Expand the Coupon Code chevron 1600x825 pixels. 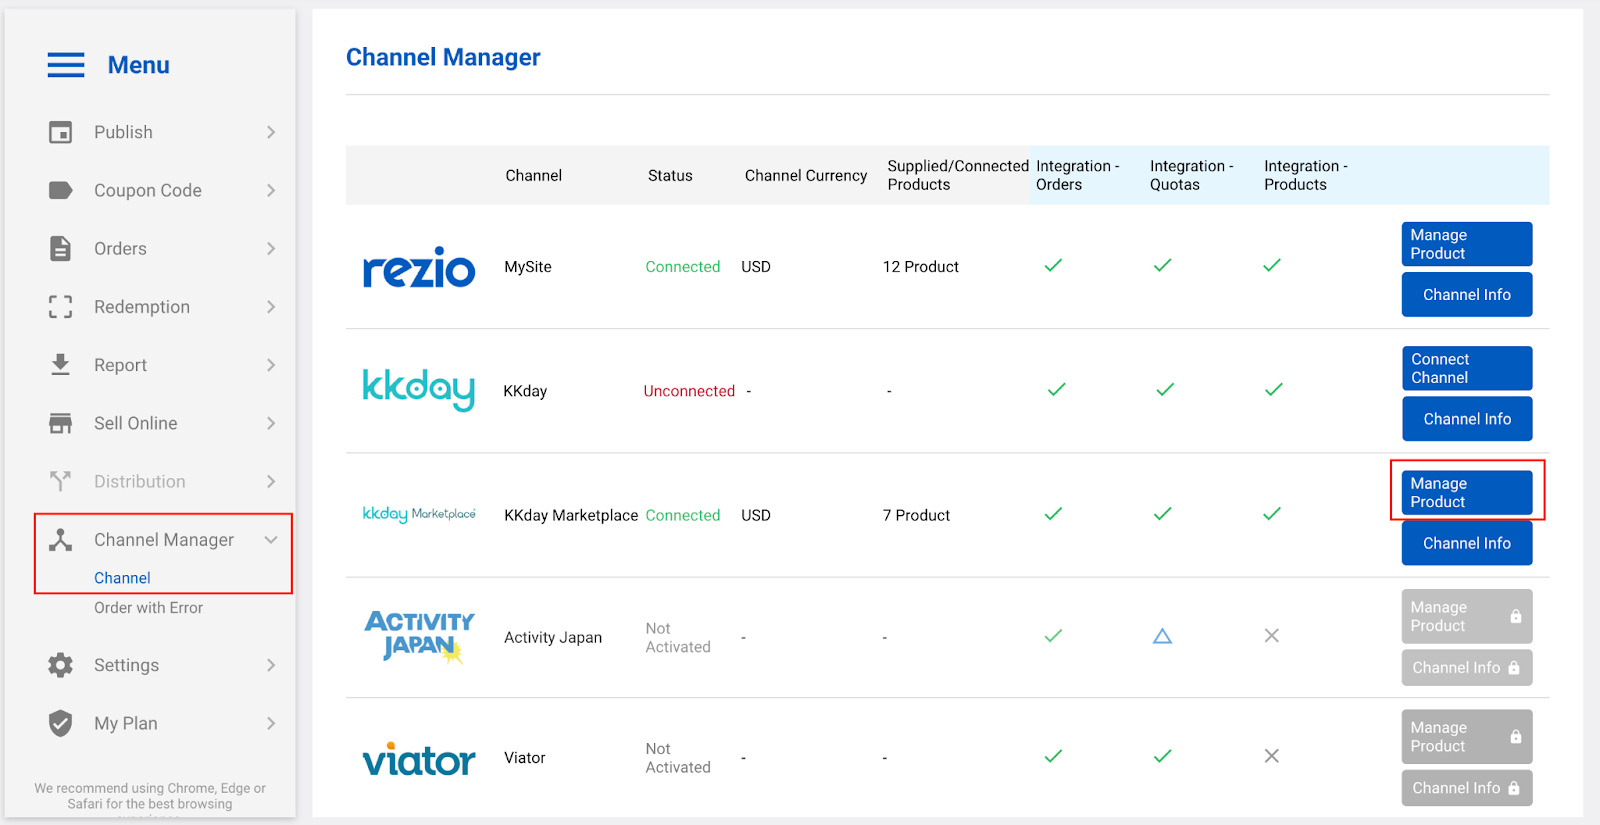271,190
